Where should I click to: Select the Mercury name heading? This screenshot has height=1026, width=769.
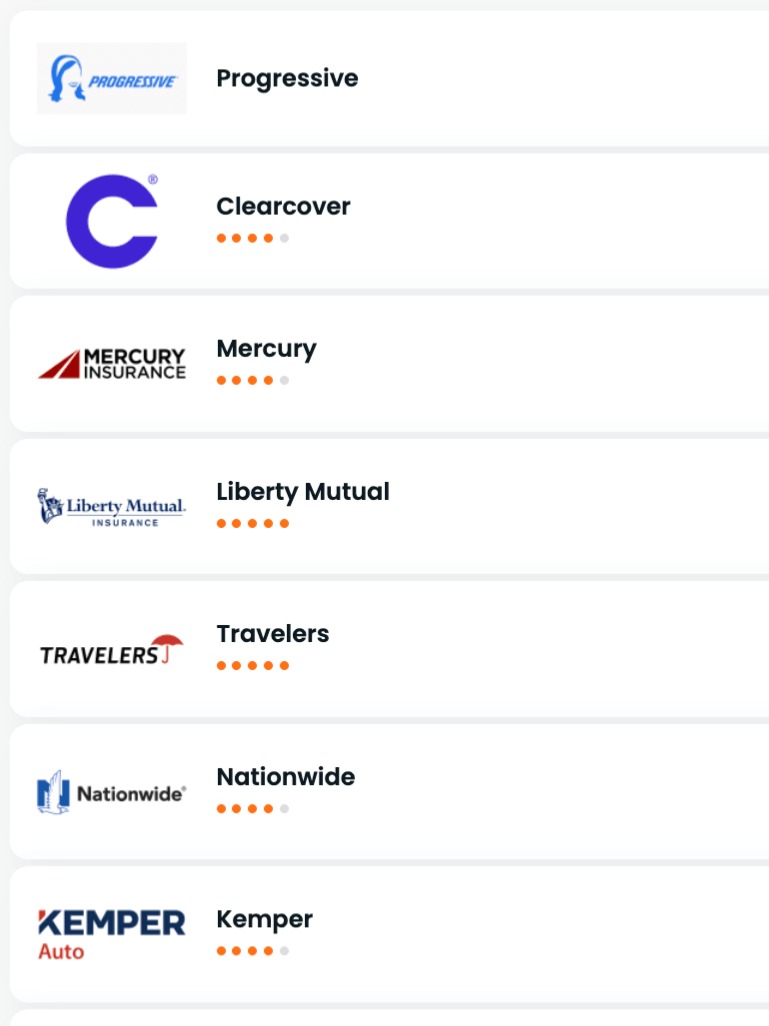pyautogui.click(x=266, y=349)
